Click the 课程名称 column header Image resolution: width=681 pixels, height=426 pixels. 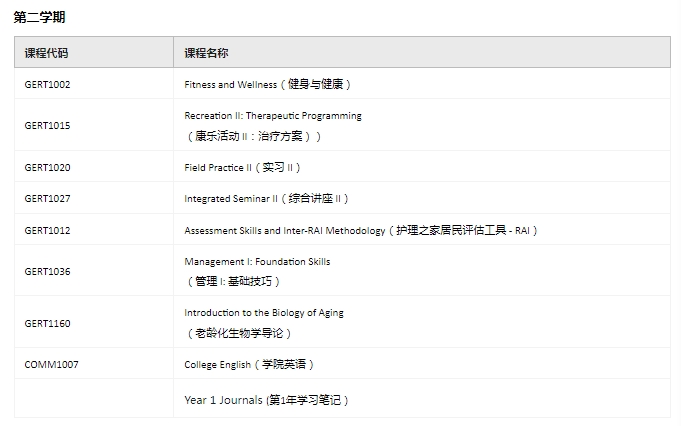(x=207, y=52)
